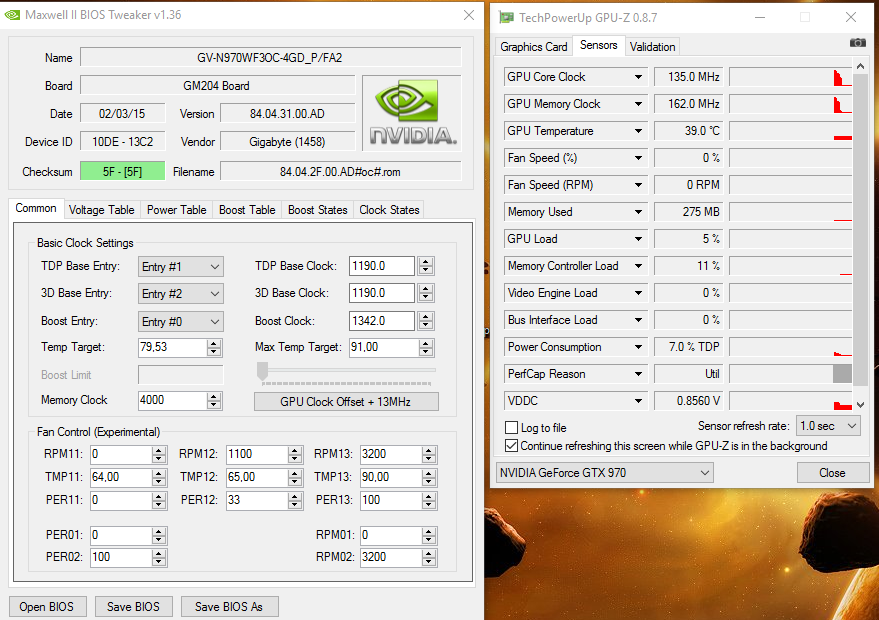Expand the Power Consumption sensor dropdown
Screen dimensions: 879x620
tap(638, 347)
